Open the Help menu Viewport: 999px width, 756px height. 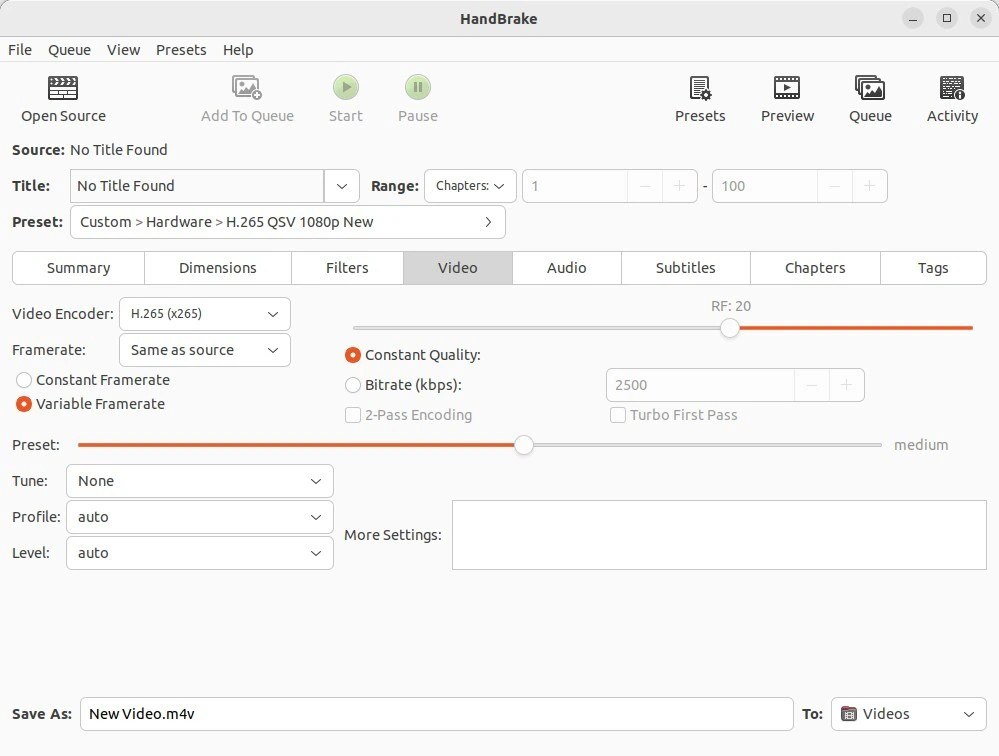click(238, 50)
